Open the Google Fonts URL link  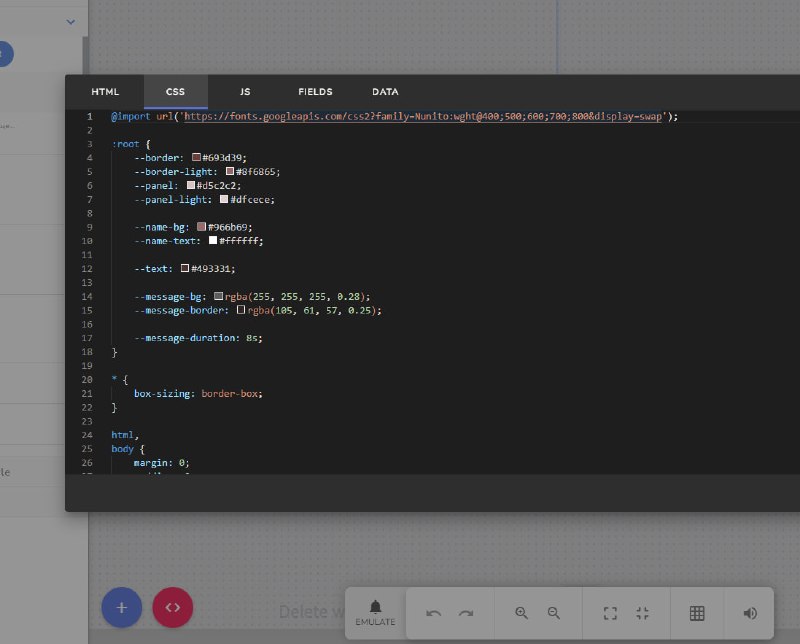pyautogui.click(x=423, y=116)
